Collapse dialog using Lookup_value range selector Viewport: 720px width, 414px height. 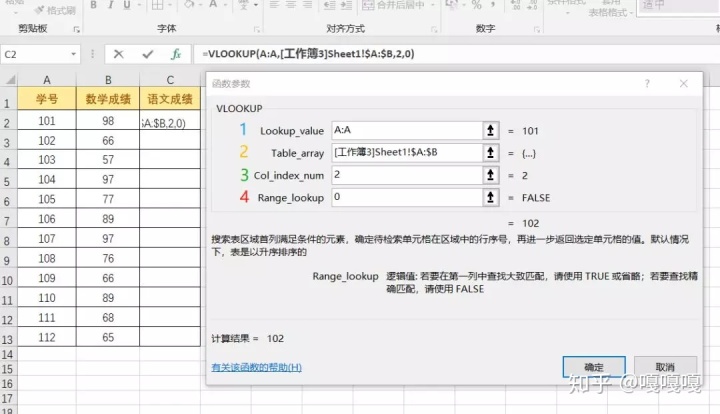coord(490,130)
